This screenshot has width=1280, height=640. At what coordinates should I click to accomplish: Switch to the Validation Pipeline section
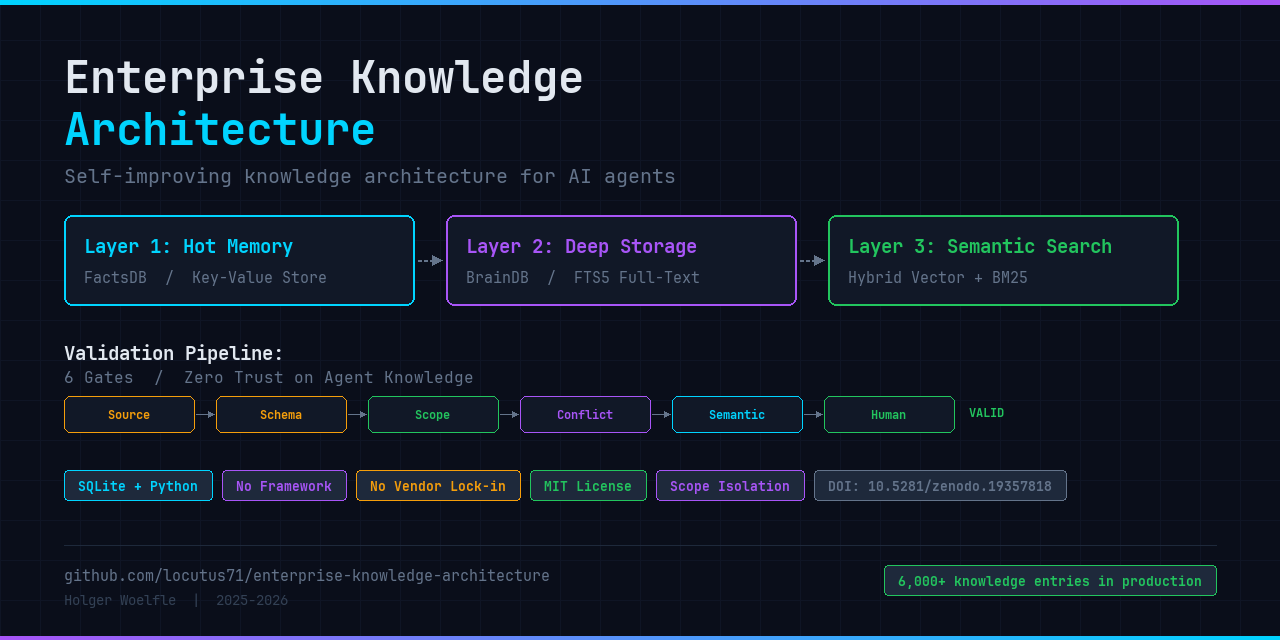pyautogui.click(x=173, y=353)
